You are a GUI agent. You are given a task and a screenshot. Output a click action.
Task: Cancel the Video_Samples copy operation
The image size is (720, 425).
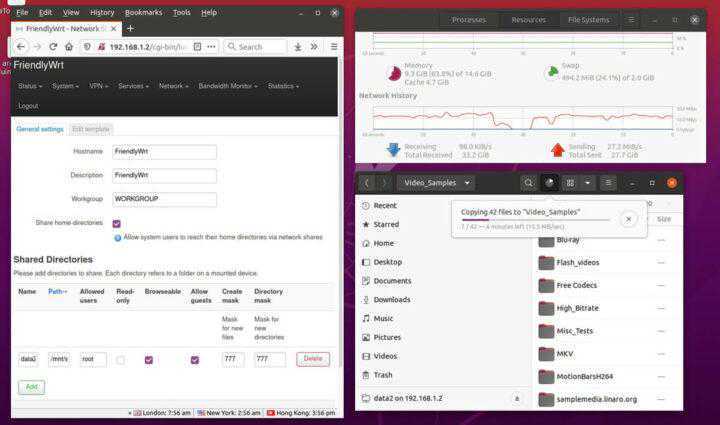click(628, 218)
